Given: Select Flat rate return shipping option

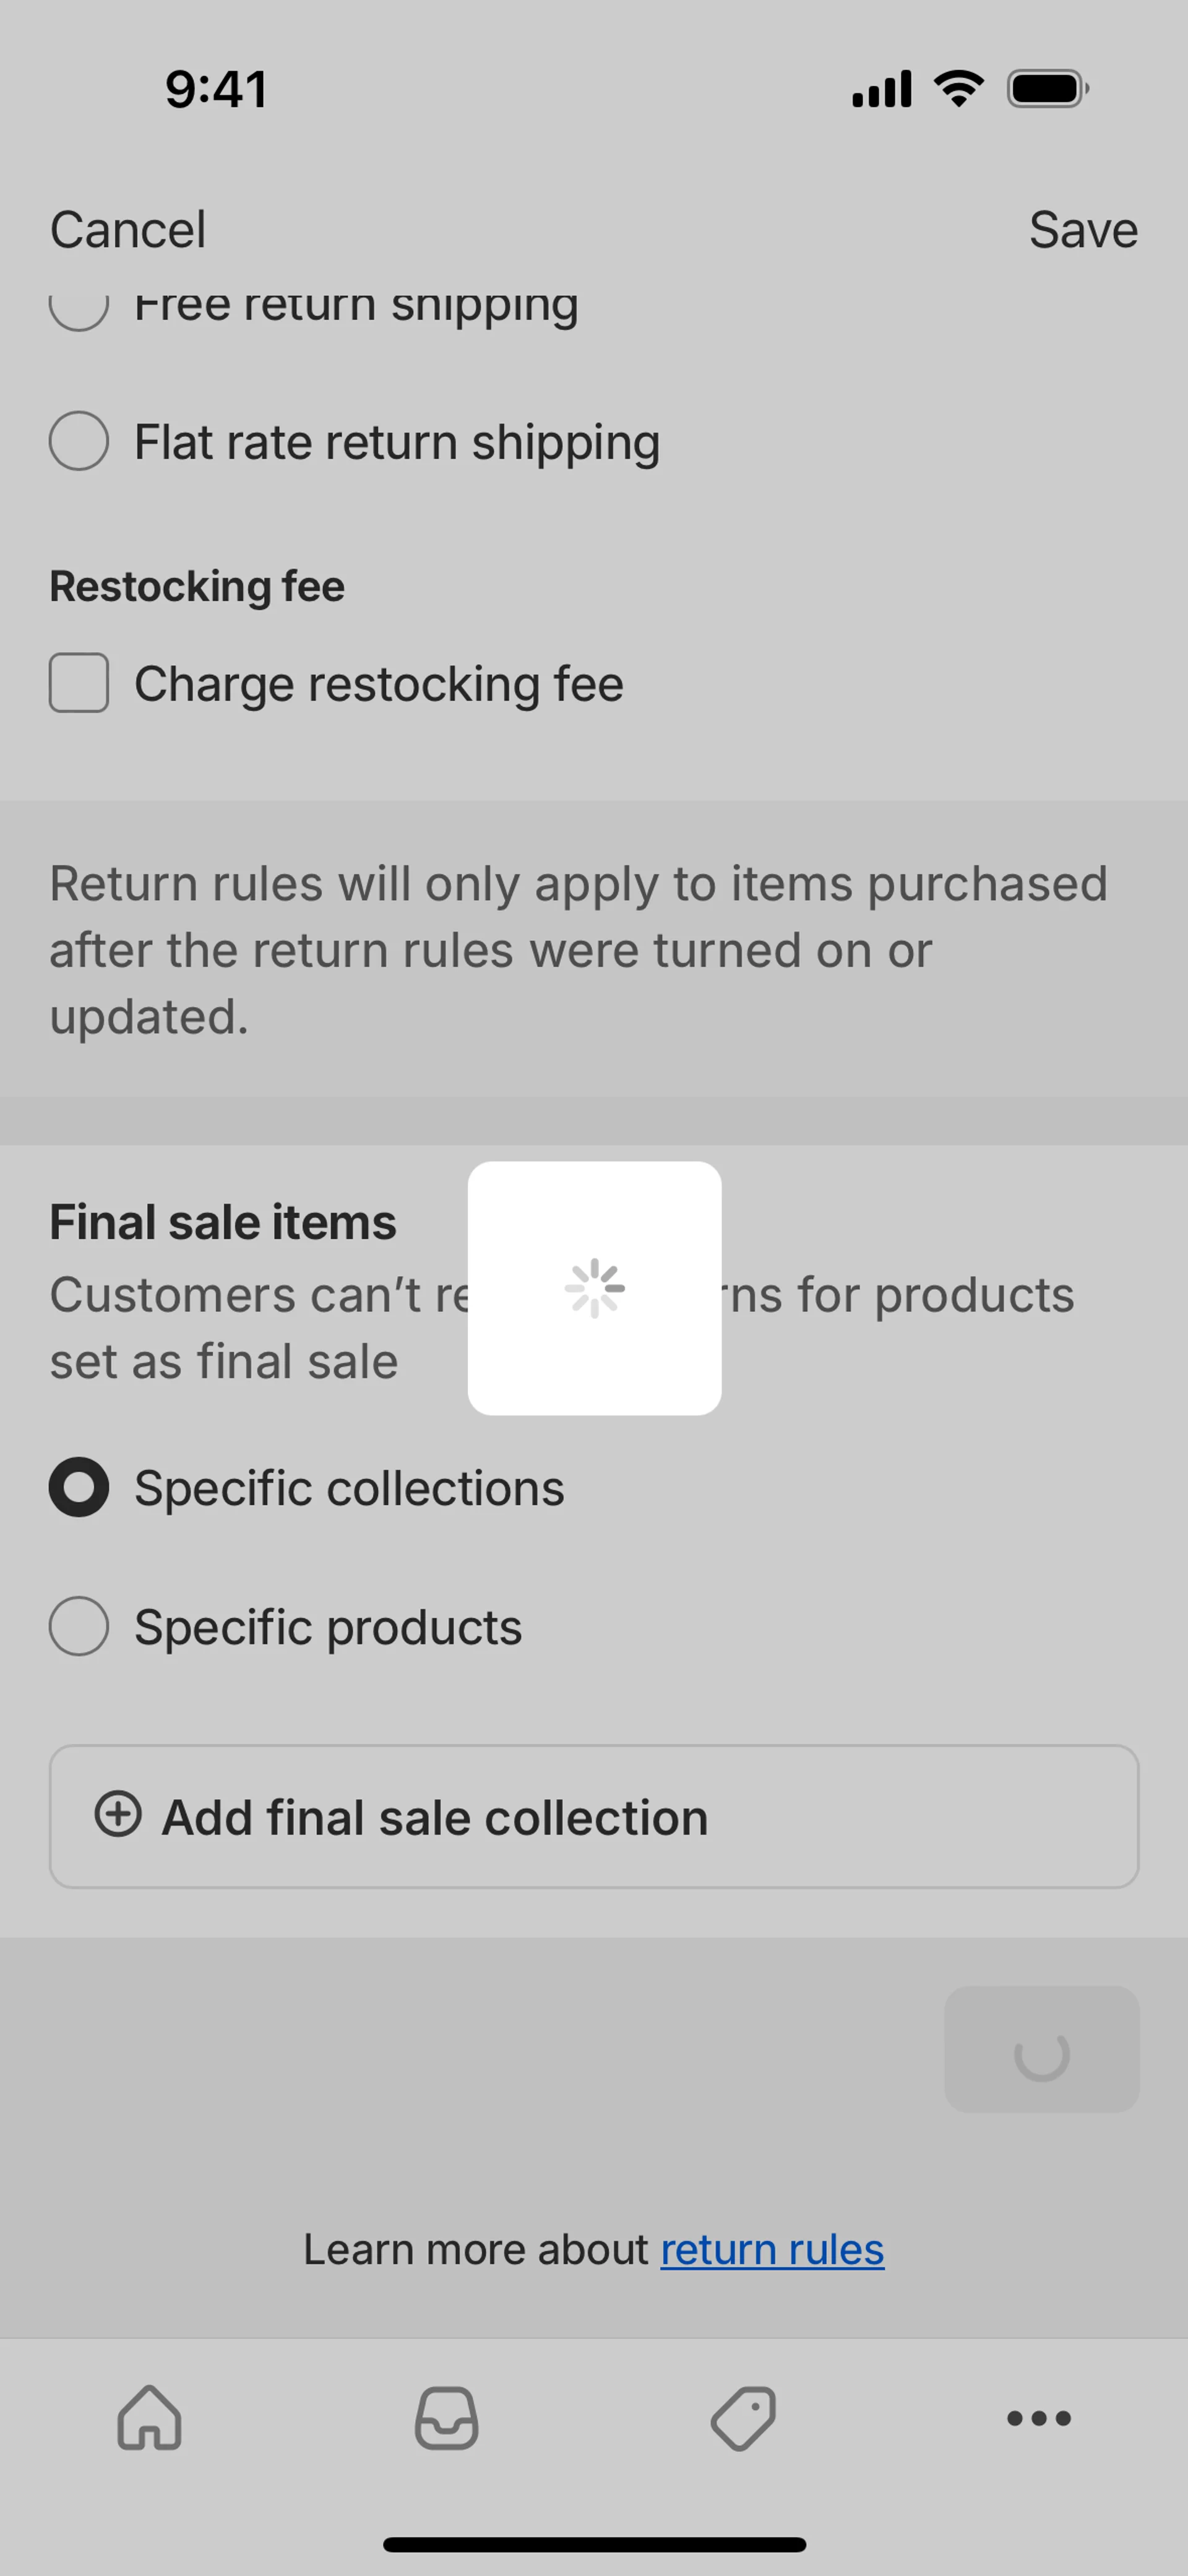Looking at the screenshot, I should pyautogui.click(x=79, y=441).
